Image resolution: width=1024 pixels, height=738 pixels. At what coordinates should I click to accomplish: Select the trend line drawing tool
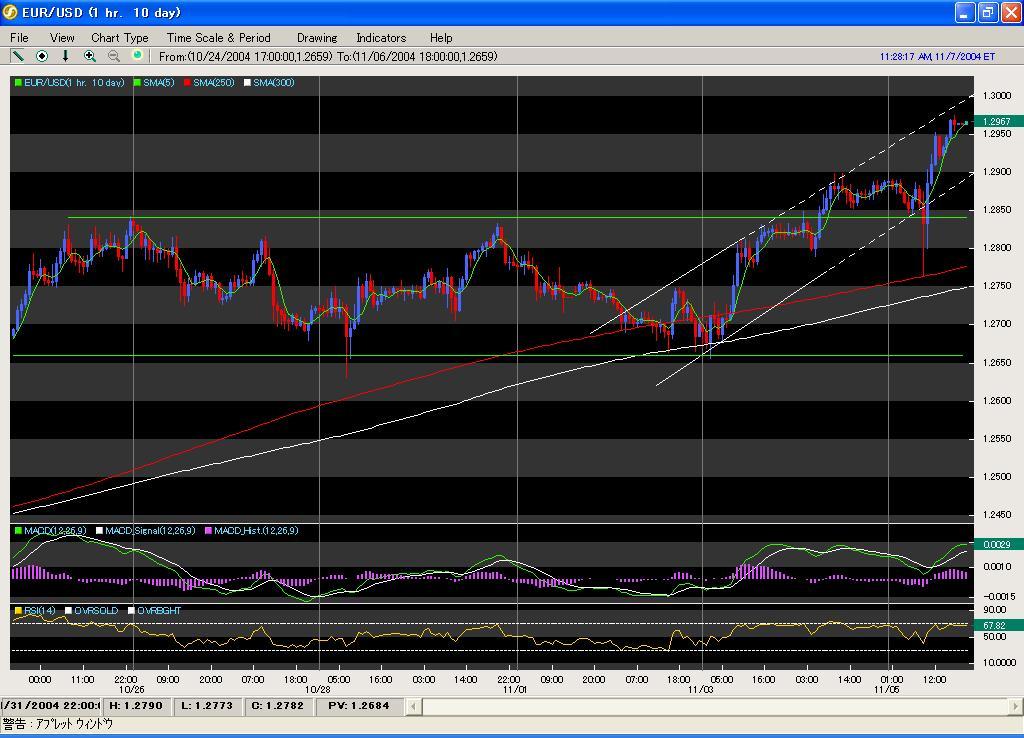(x=18, y=56)
